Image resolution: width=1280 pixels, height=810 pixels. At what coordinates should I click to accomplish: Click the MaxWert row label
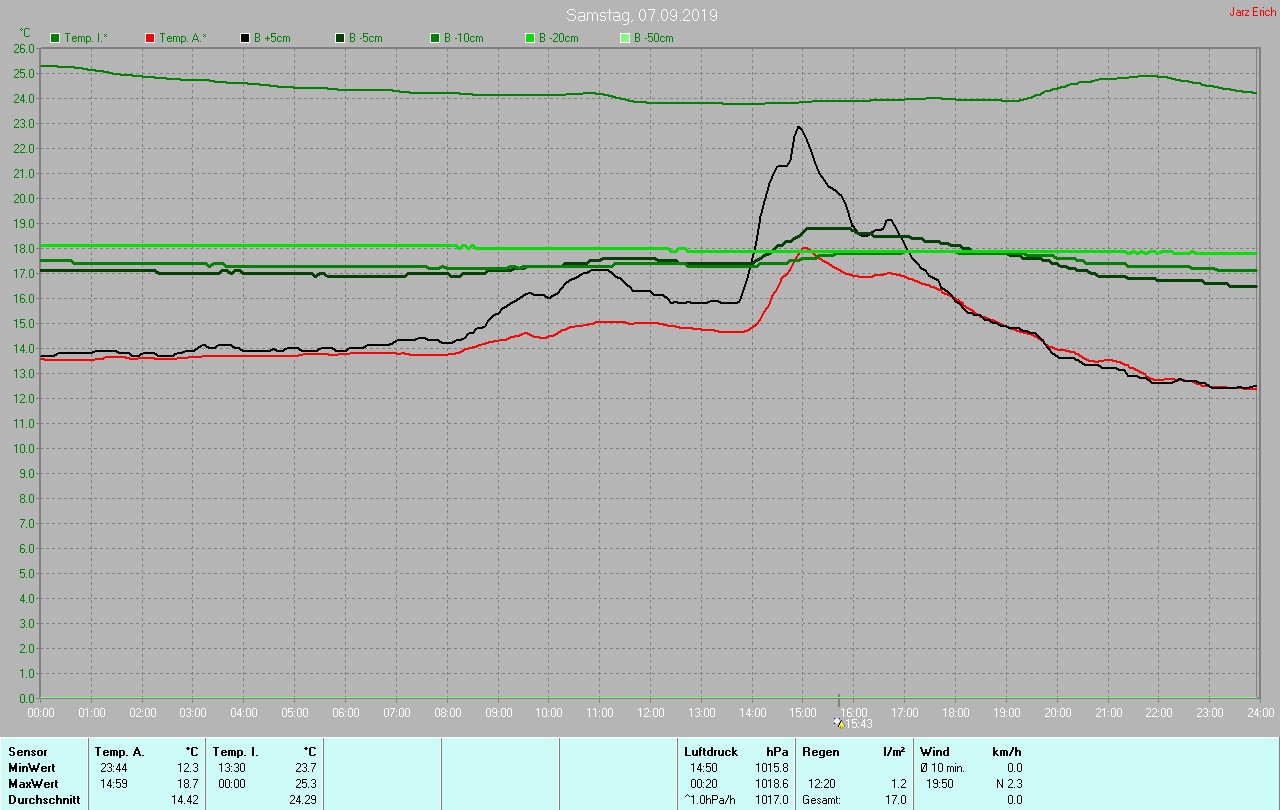point(34,783)
